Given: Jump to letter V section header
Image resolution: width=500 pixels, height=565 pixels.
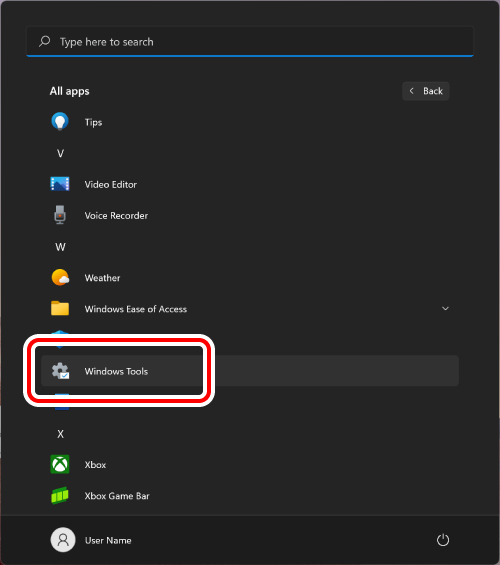Looking at the screenshot, I should point(60,154).
